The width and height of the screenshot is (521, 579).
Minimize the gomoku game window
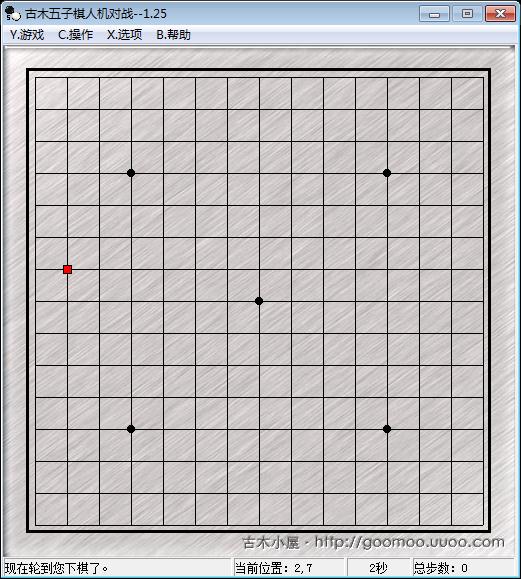point(435,14)
